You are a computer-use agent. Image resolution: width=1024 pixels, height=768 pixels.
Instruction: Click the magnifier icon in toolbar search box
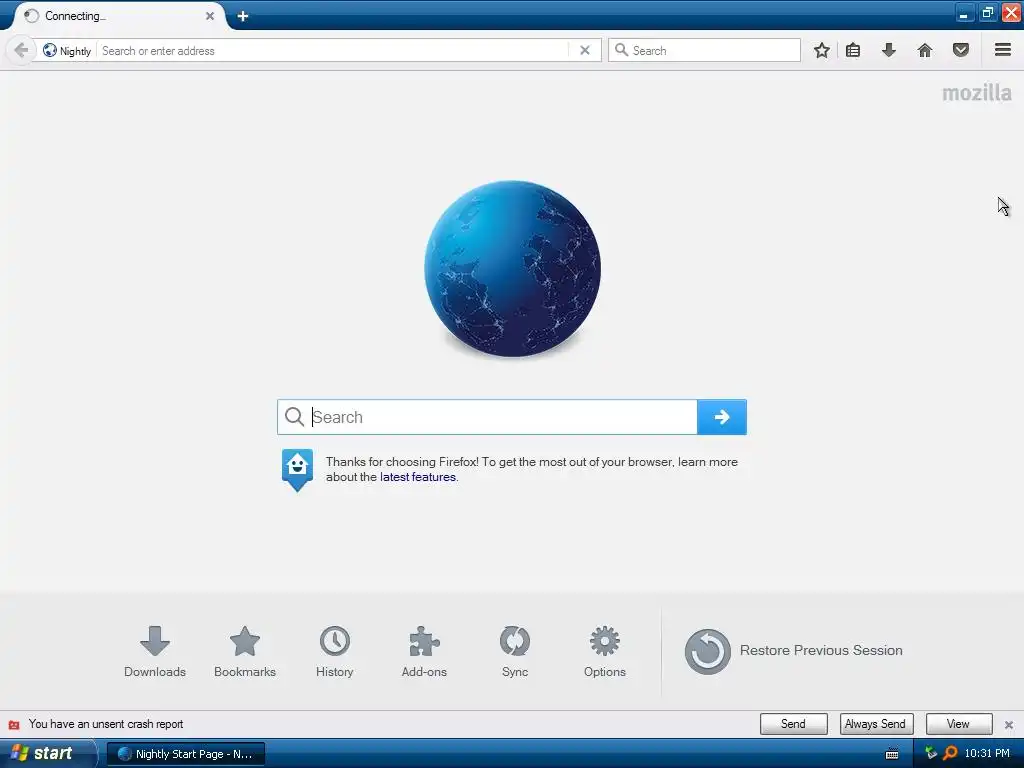(621, 50)
